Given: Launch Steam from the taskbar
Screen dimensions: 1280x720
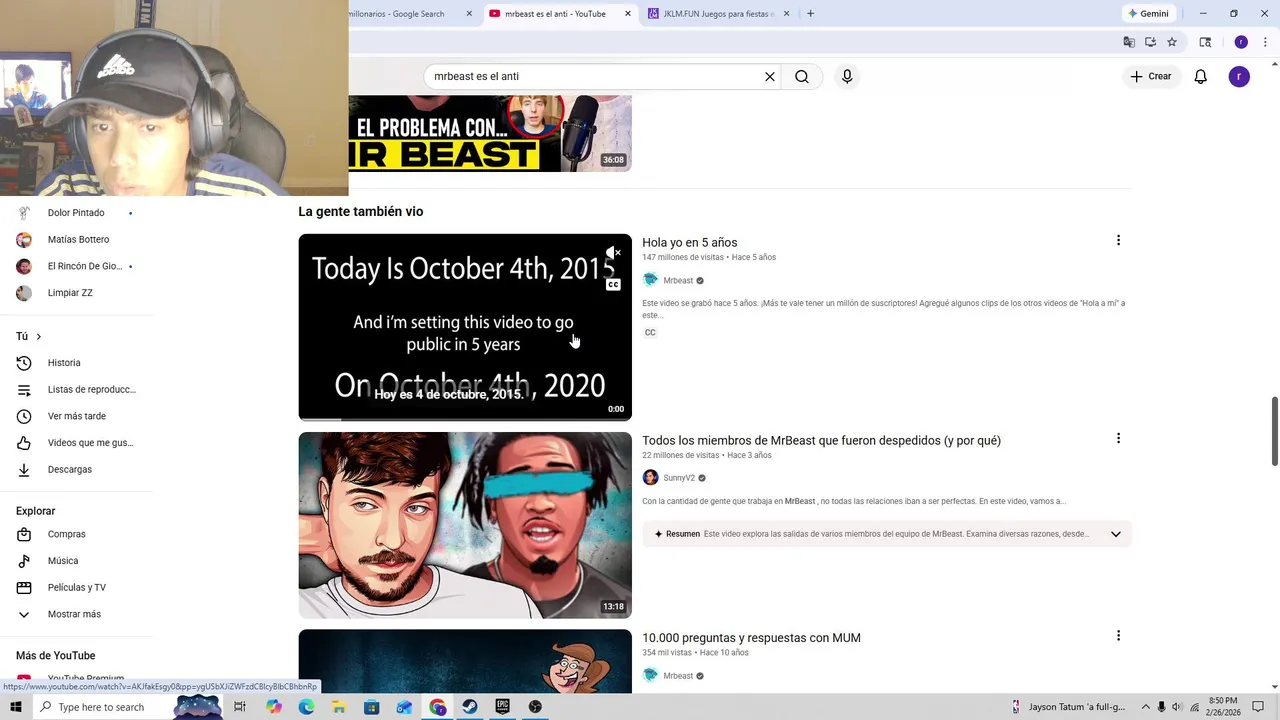Looking at the screenshot, I should 469,707.
